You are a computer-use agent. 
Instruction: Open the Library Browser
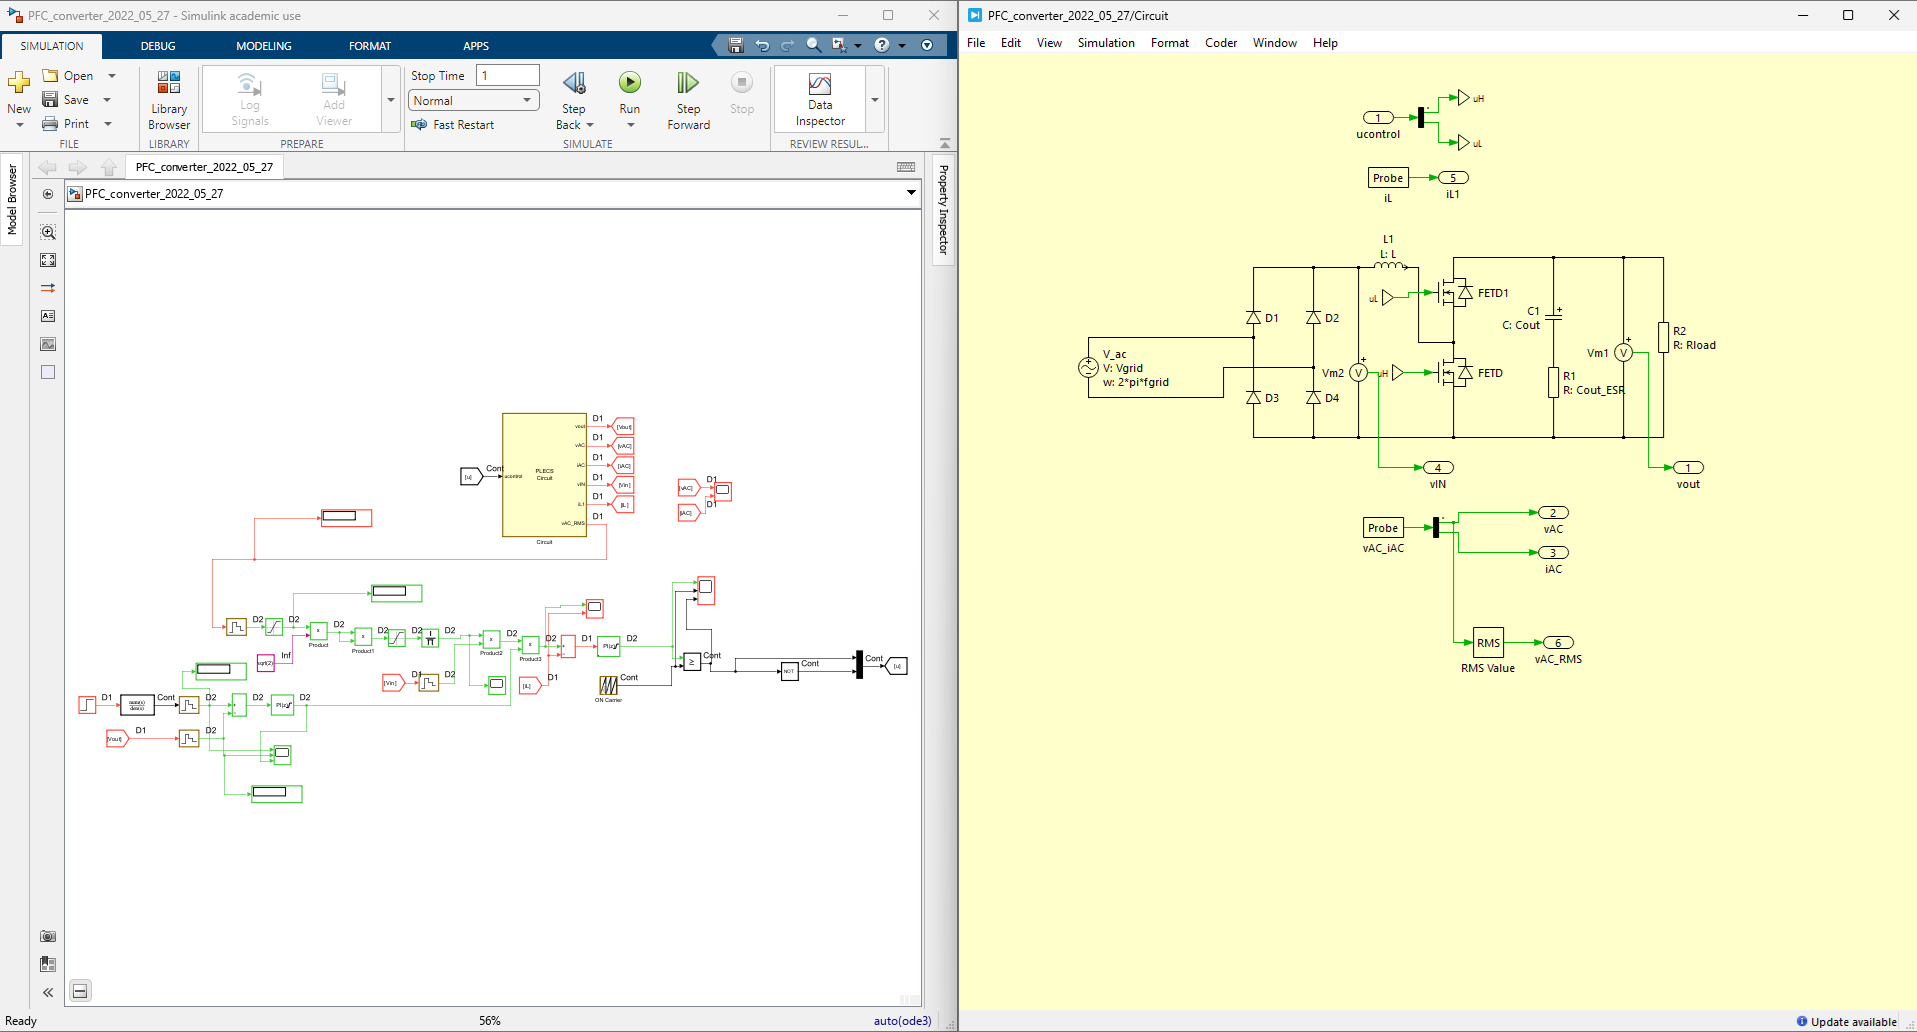point(169,99)
